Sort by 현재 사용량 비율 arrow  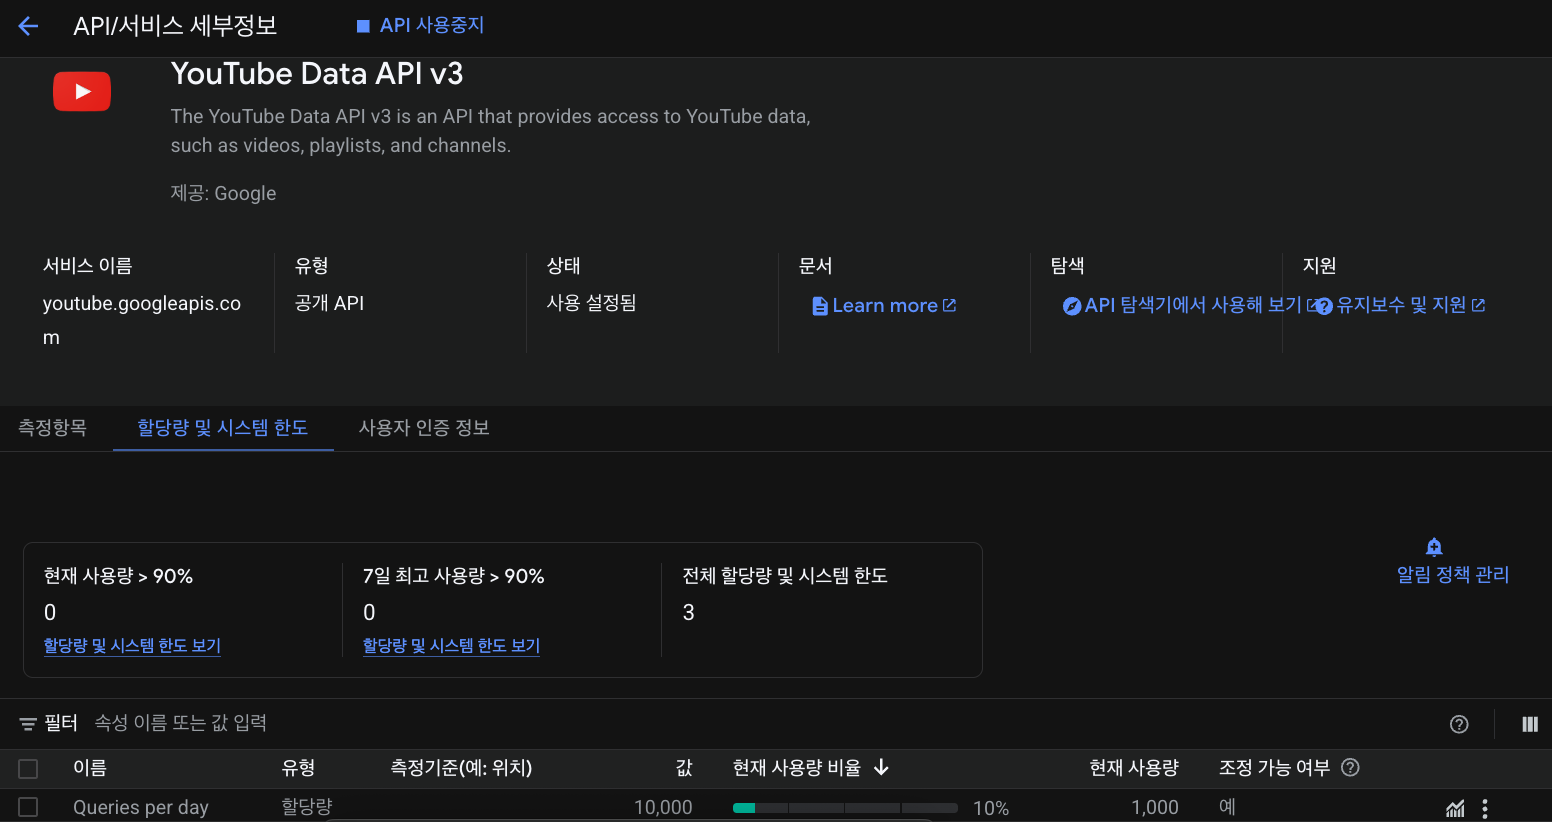881,767
